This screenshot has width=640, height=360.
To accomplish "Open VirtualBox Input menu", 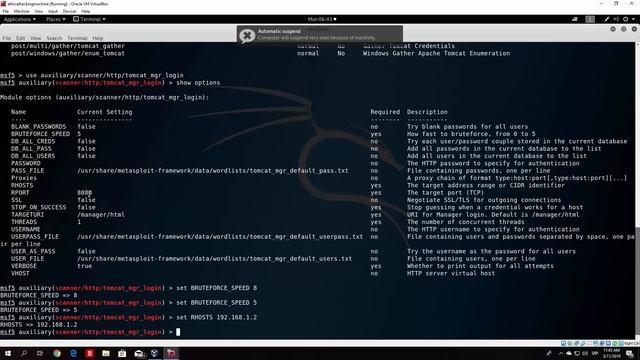I will [53, 11].
